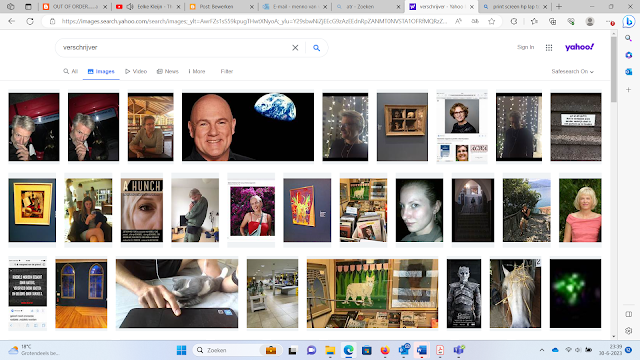Open the yellow-framed painting thumbnail
This screenshot has height=360, width=640.
[32, 210]
